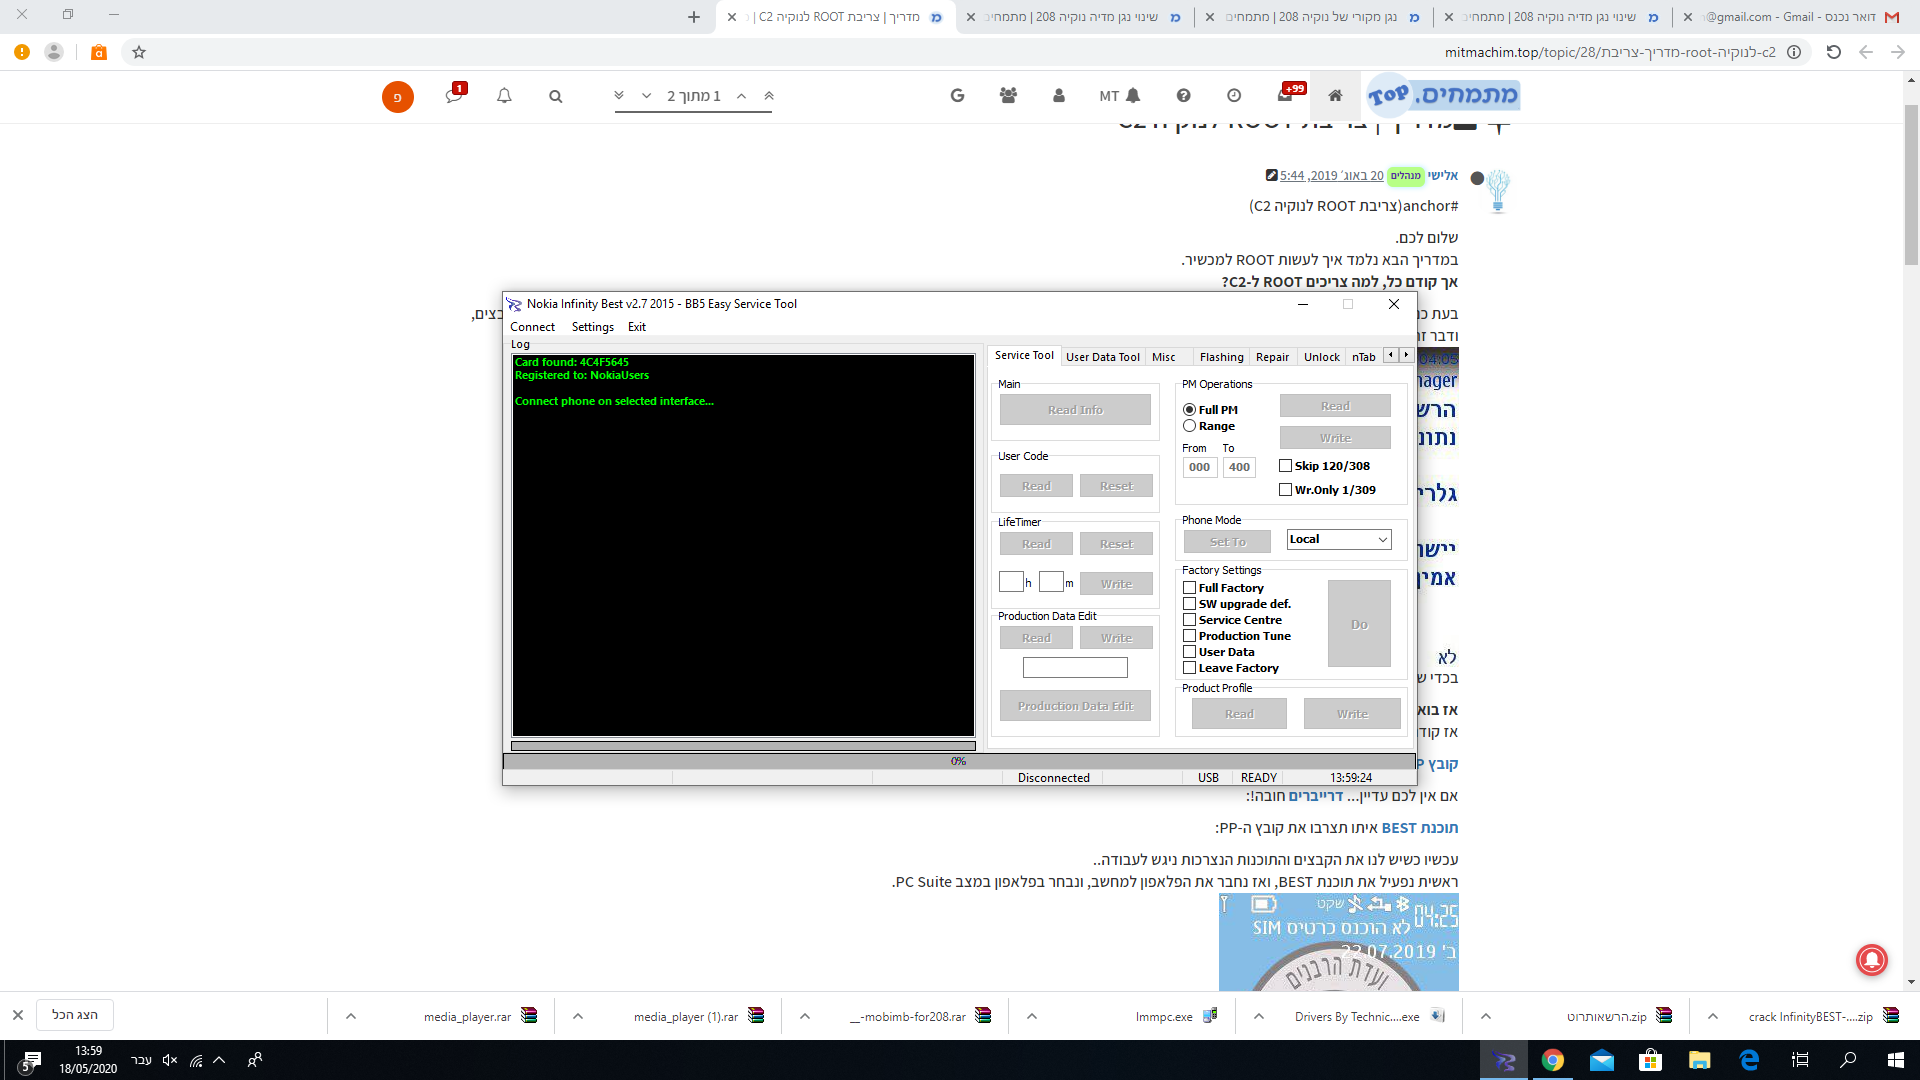Open the Mitmachim.top site logo
This screenshot has width=1920, height=1080.
[1443, 95]
